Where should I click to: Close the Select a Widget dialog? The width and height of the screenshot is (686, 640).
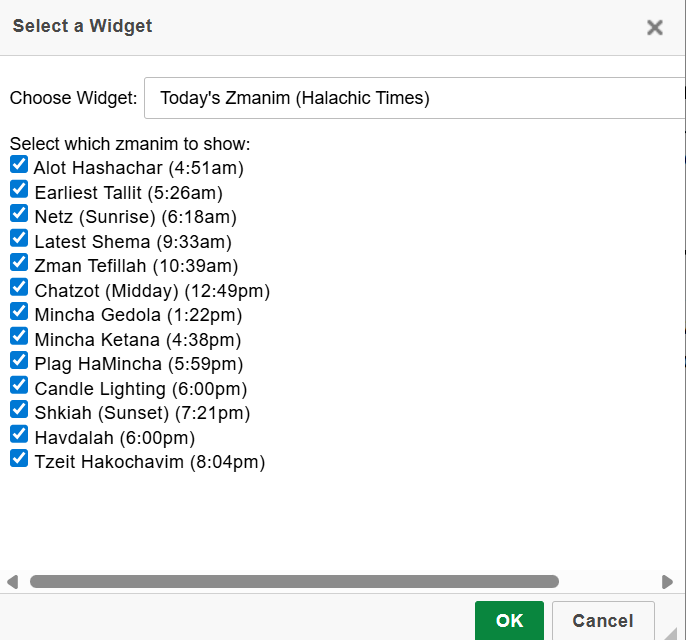(x=655, y=27)
